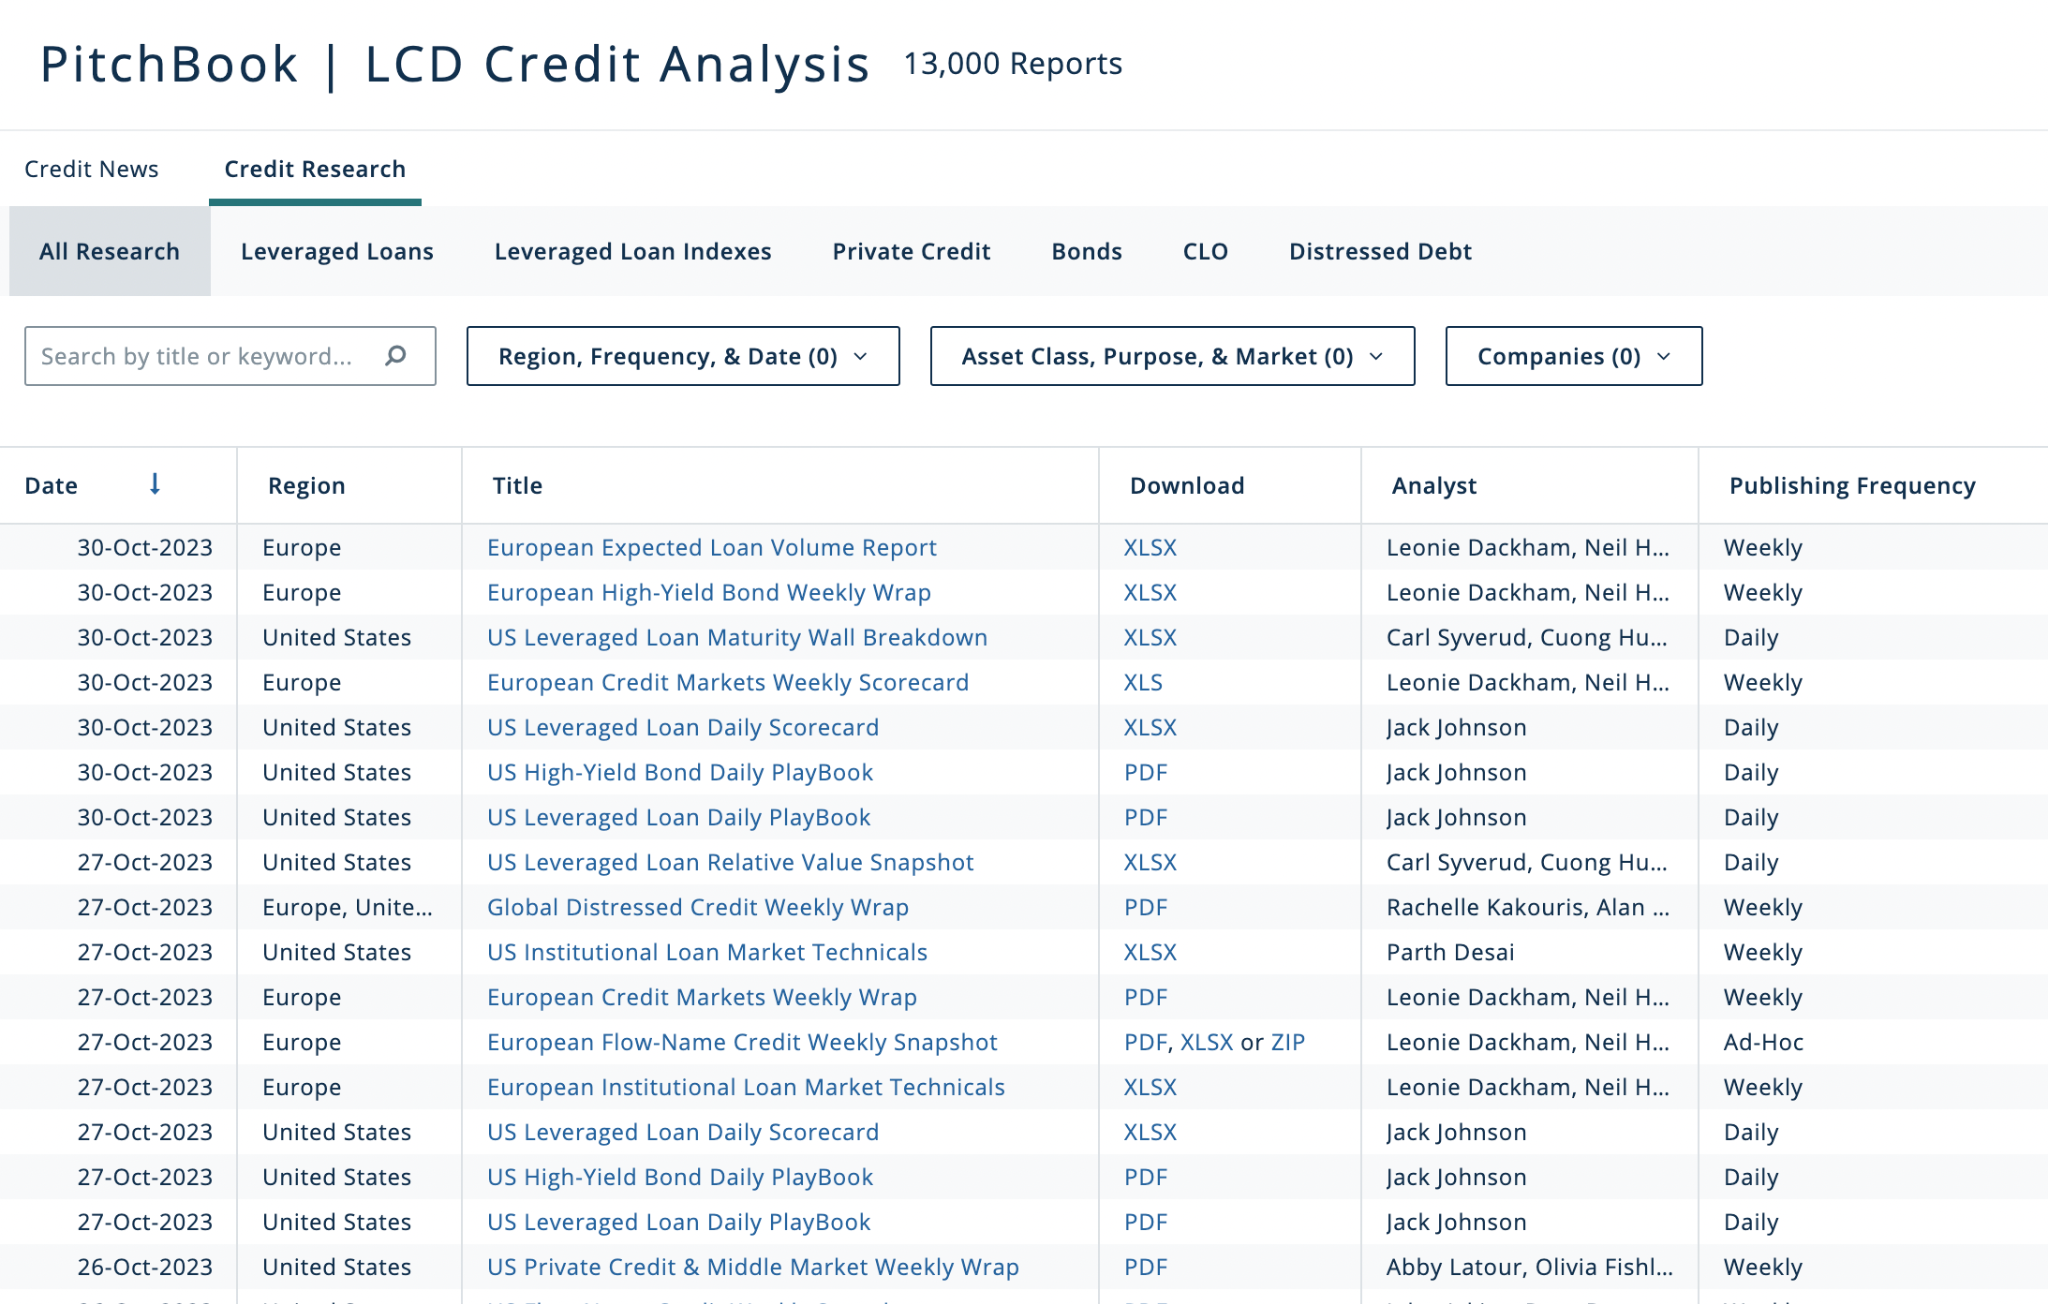Open 30-Oct US High-Yield Bond Daily PlayBook
2048x1304 pixels.
point(680,773)
